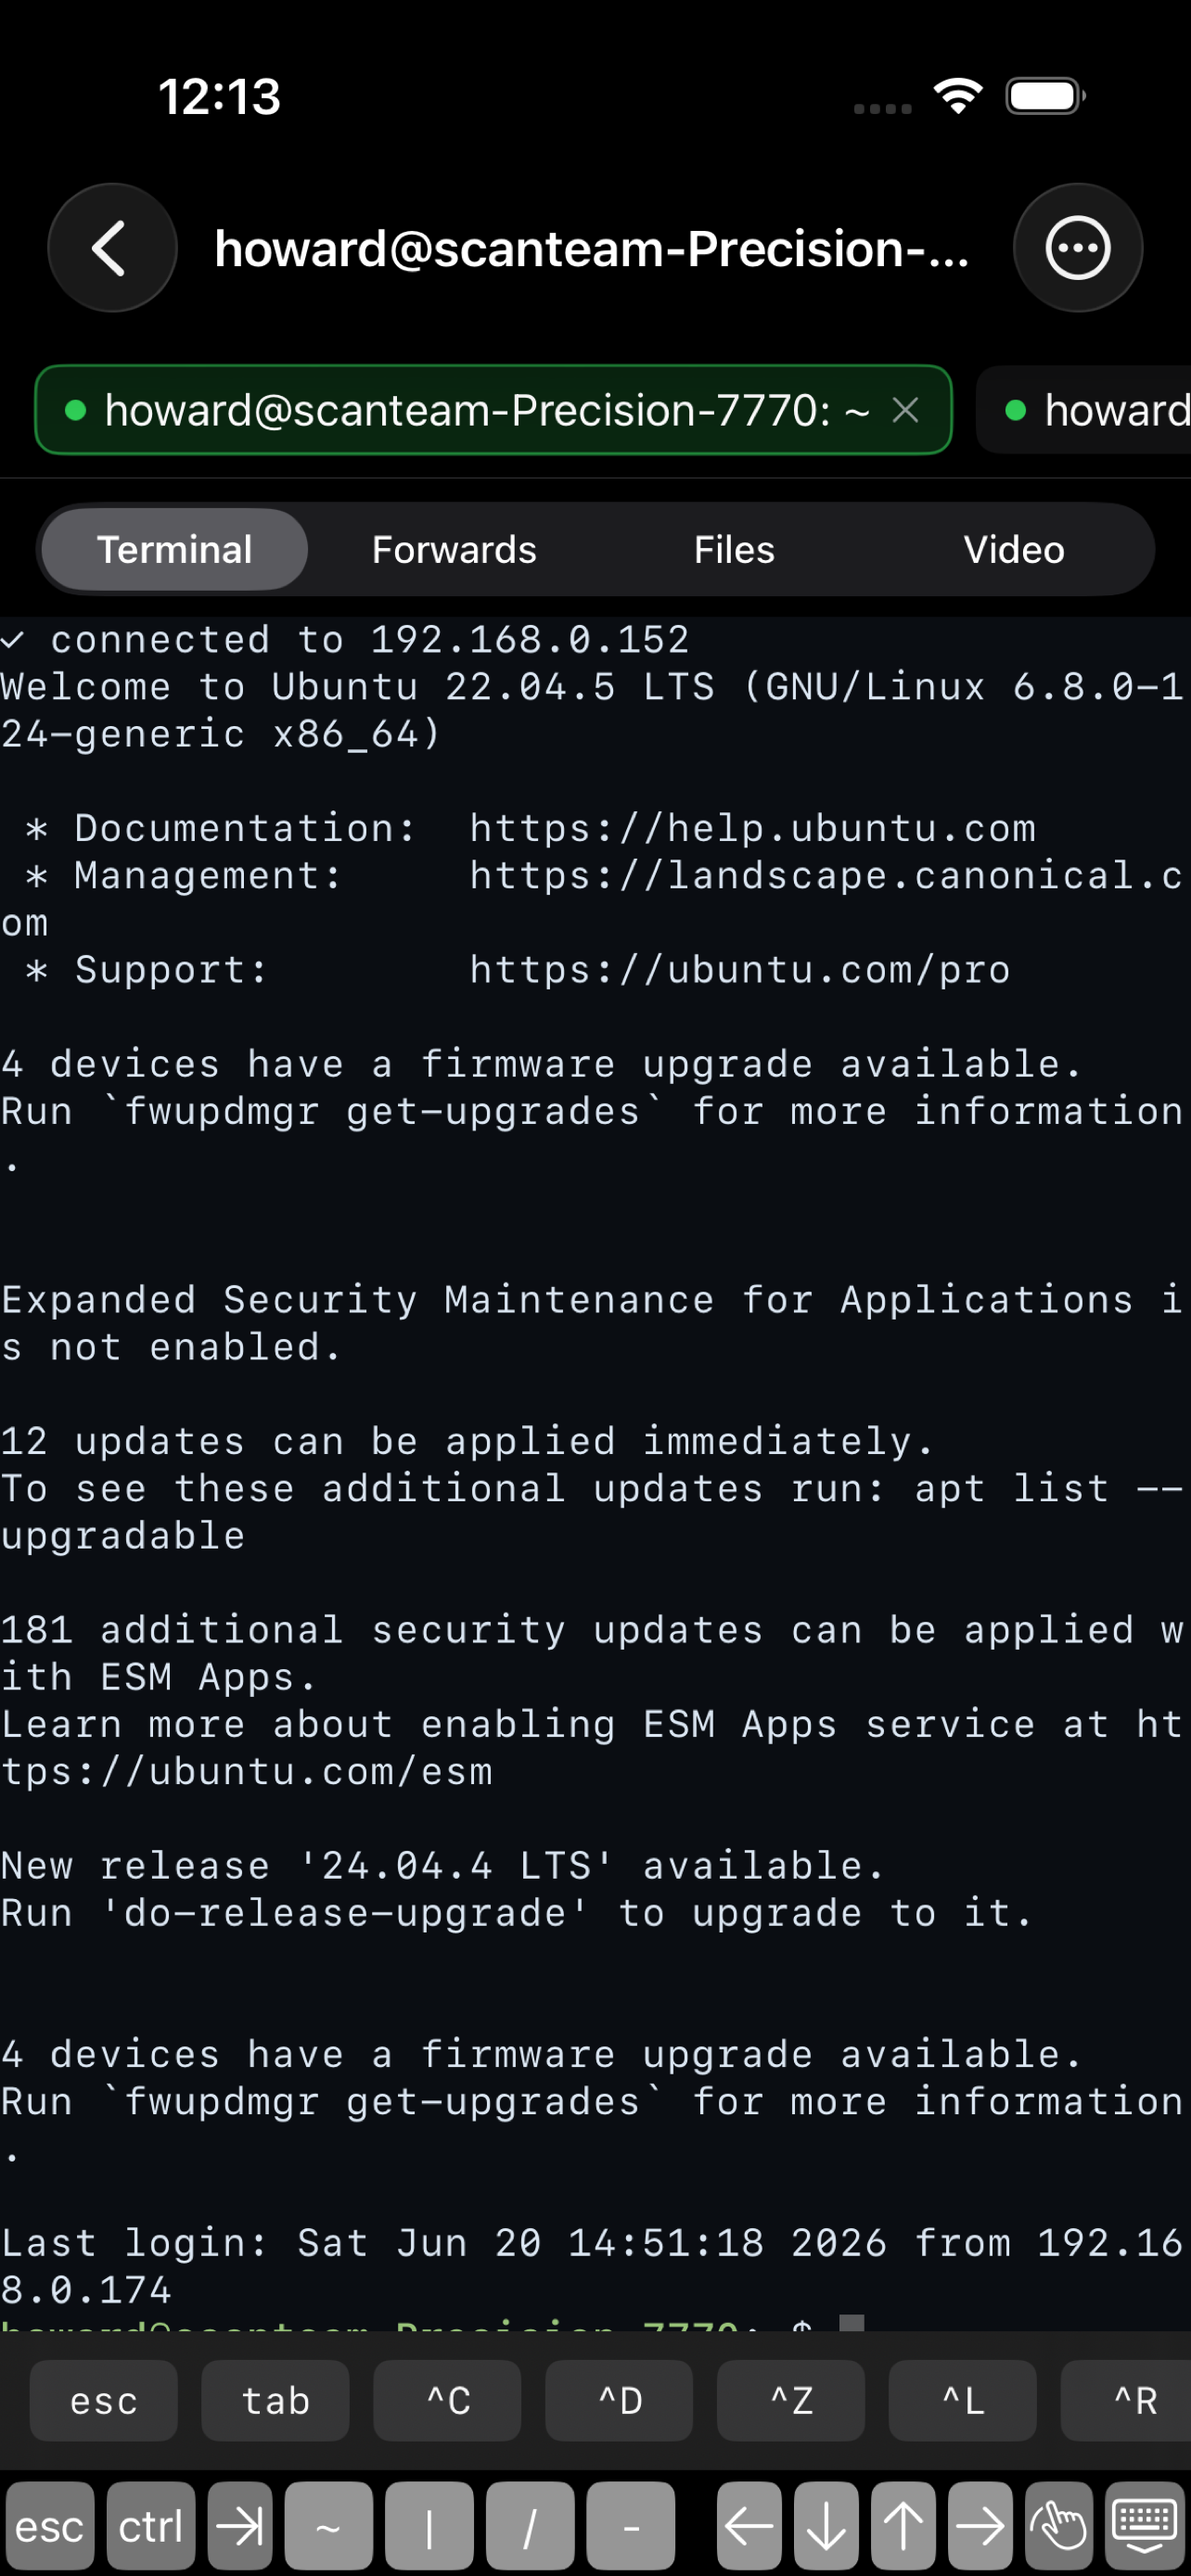Insert a hyphen character key
1191x2576 pixels.
(x=631, y=2526)
